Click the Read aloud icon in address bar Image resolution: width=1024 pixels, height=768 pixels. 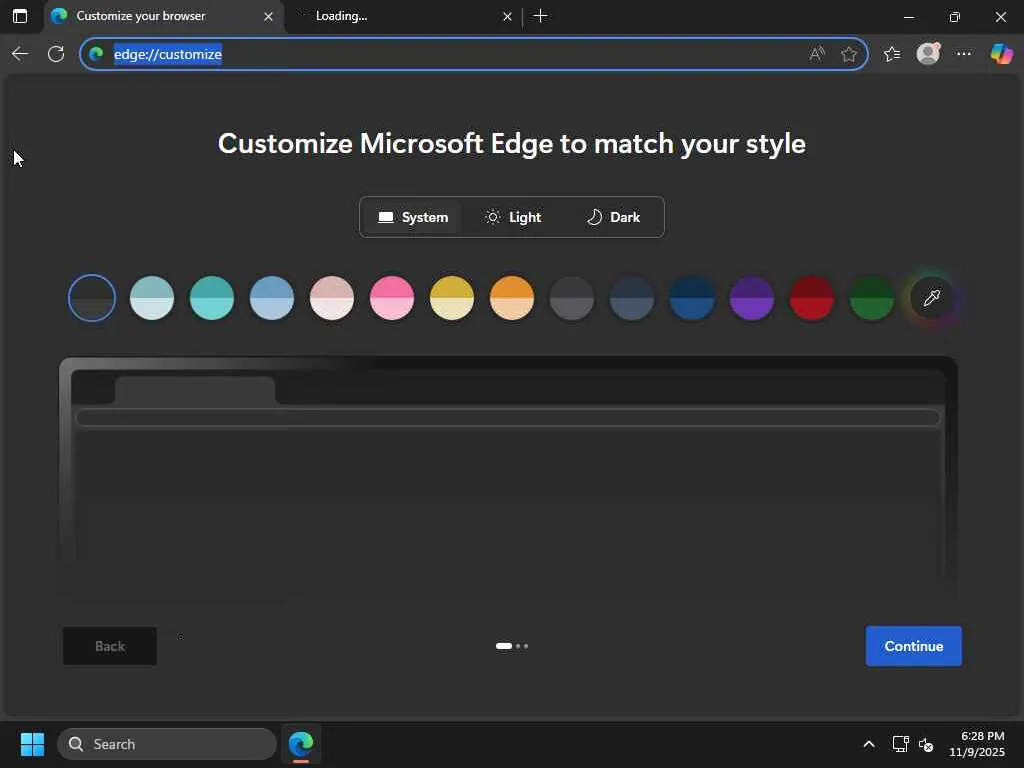(x=817, y=54)
